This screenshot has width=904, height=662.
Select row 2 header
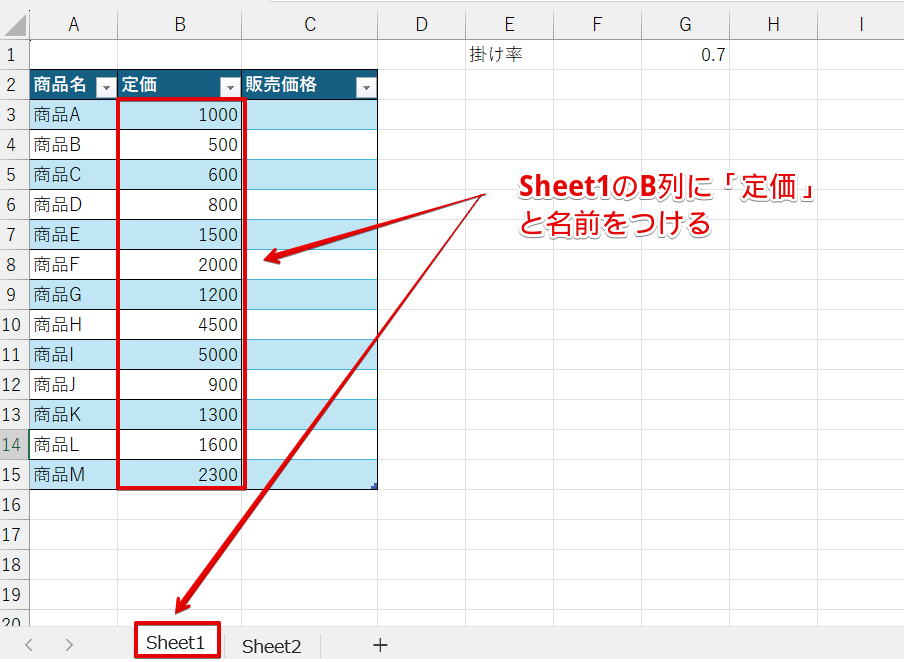14,85
